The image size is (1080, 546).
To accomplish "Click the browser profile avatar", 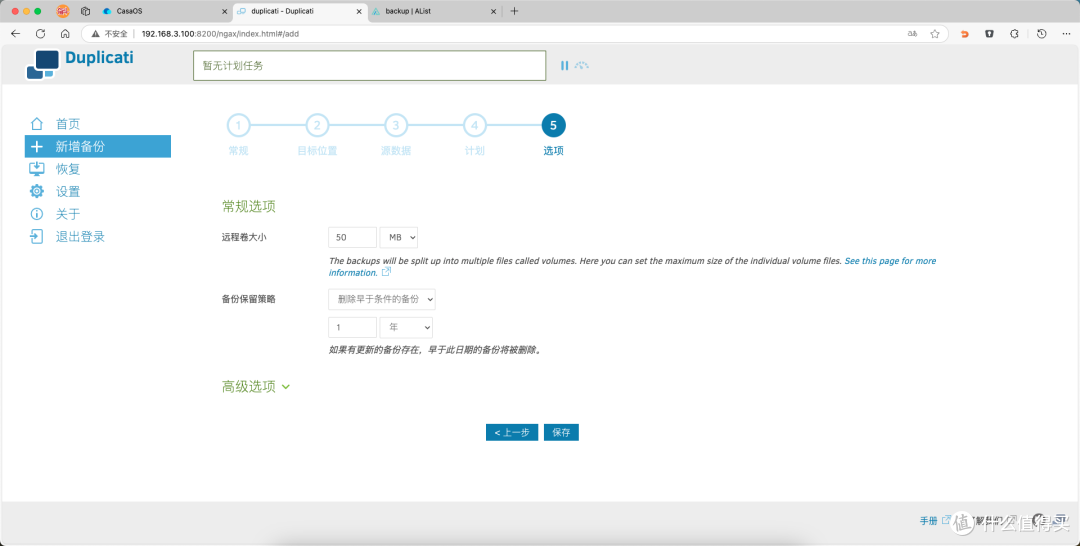I will 63,11.
